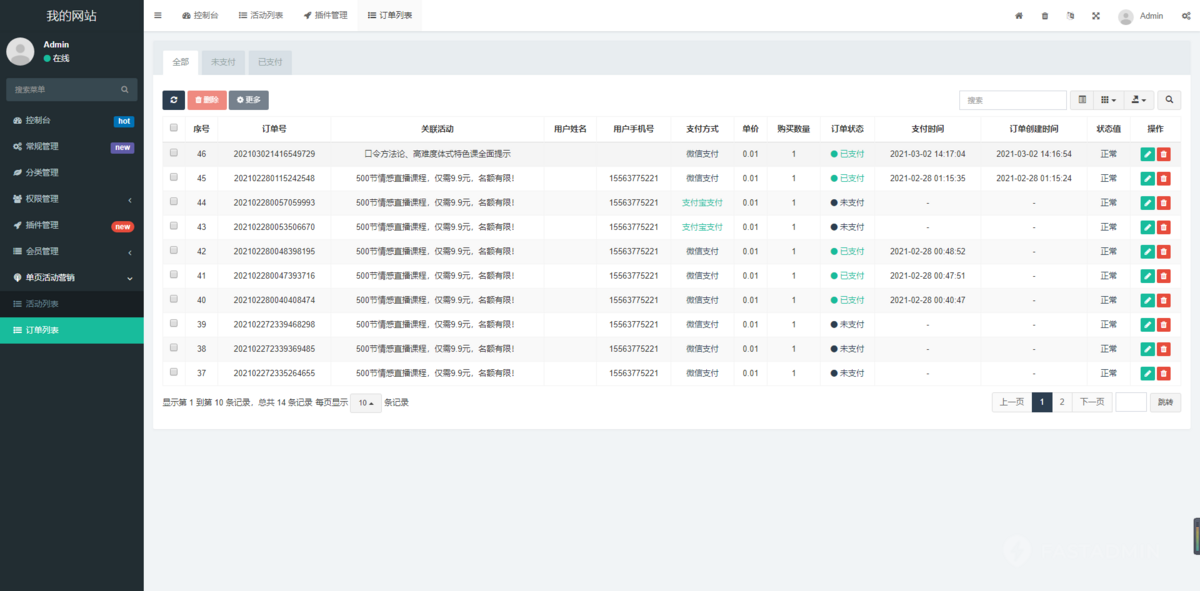Edit order number 45
The width and height of the screenshot is (1200, 591).
tap(1147, 178)
